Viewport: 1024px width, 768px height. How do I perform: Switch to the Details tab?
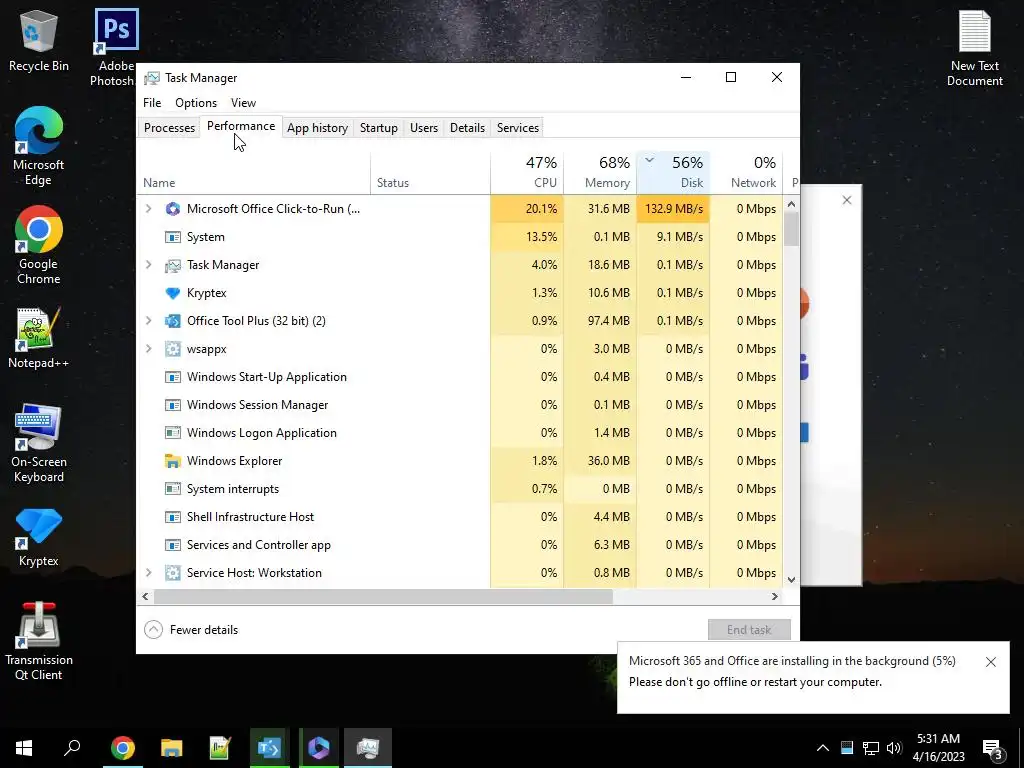click(468, 128)
